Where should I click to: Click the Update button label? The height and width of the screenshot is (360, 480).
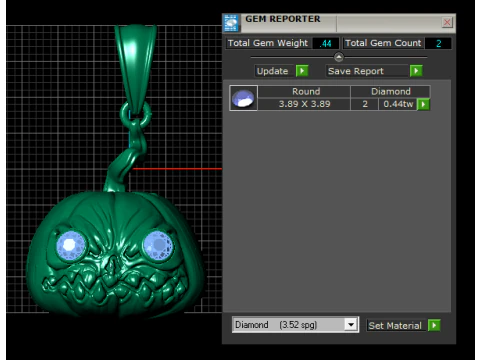pos(274,71)
